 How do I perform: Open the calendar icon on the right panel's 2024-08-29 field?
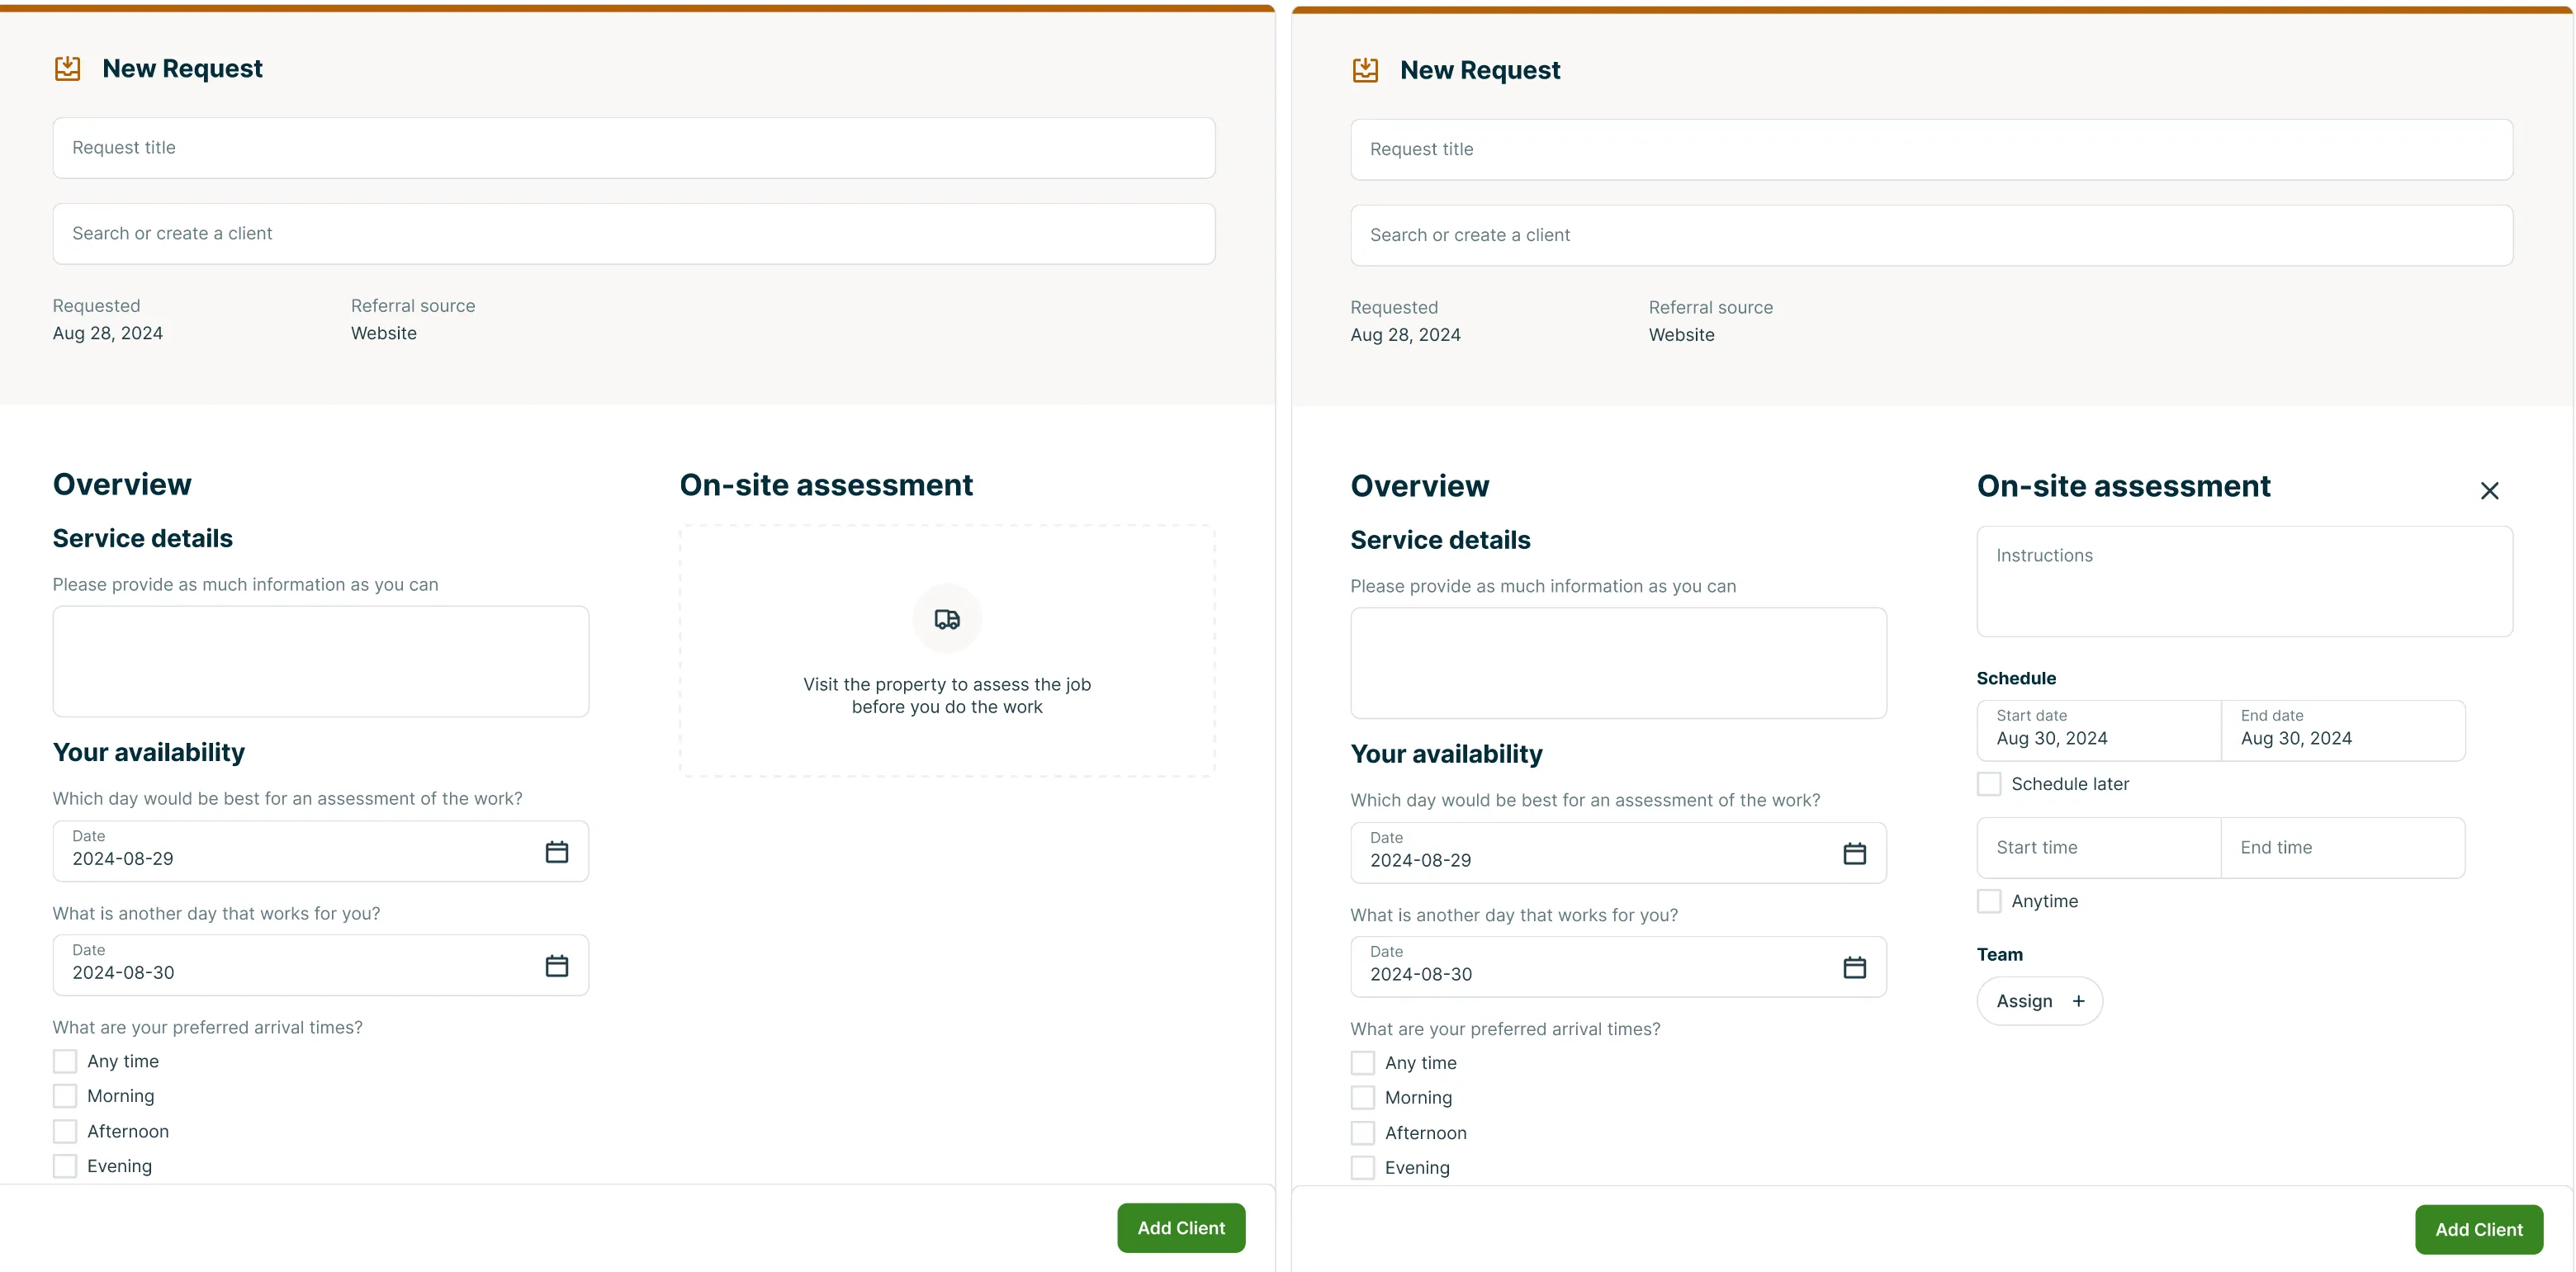1855,853
